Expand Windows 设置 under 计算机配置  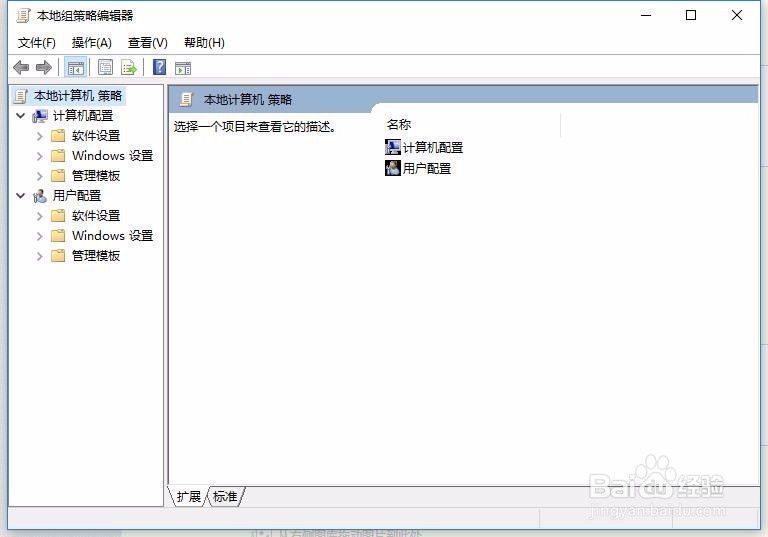[x=40, y=156]
